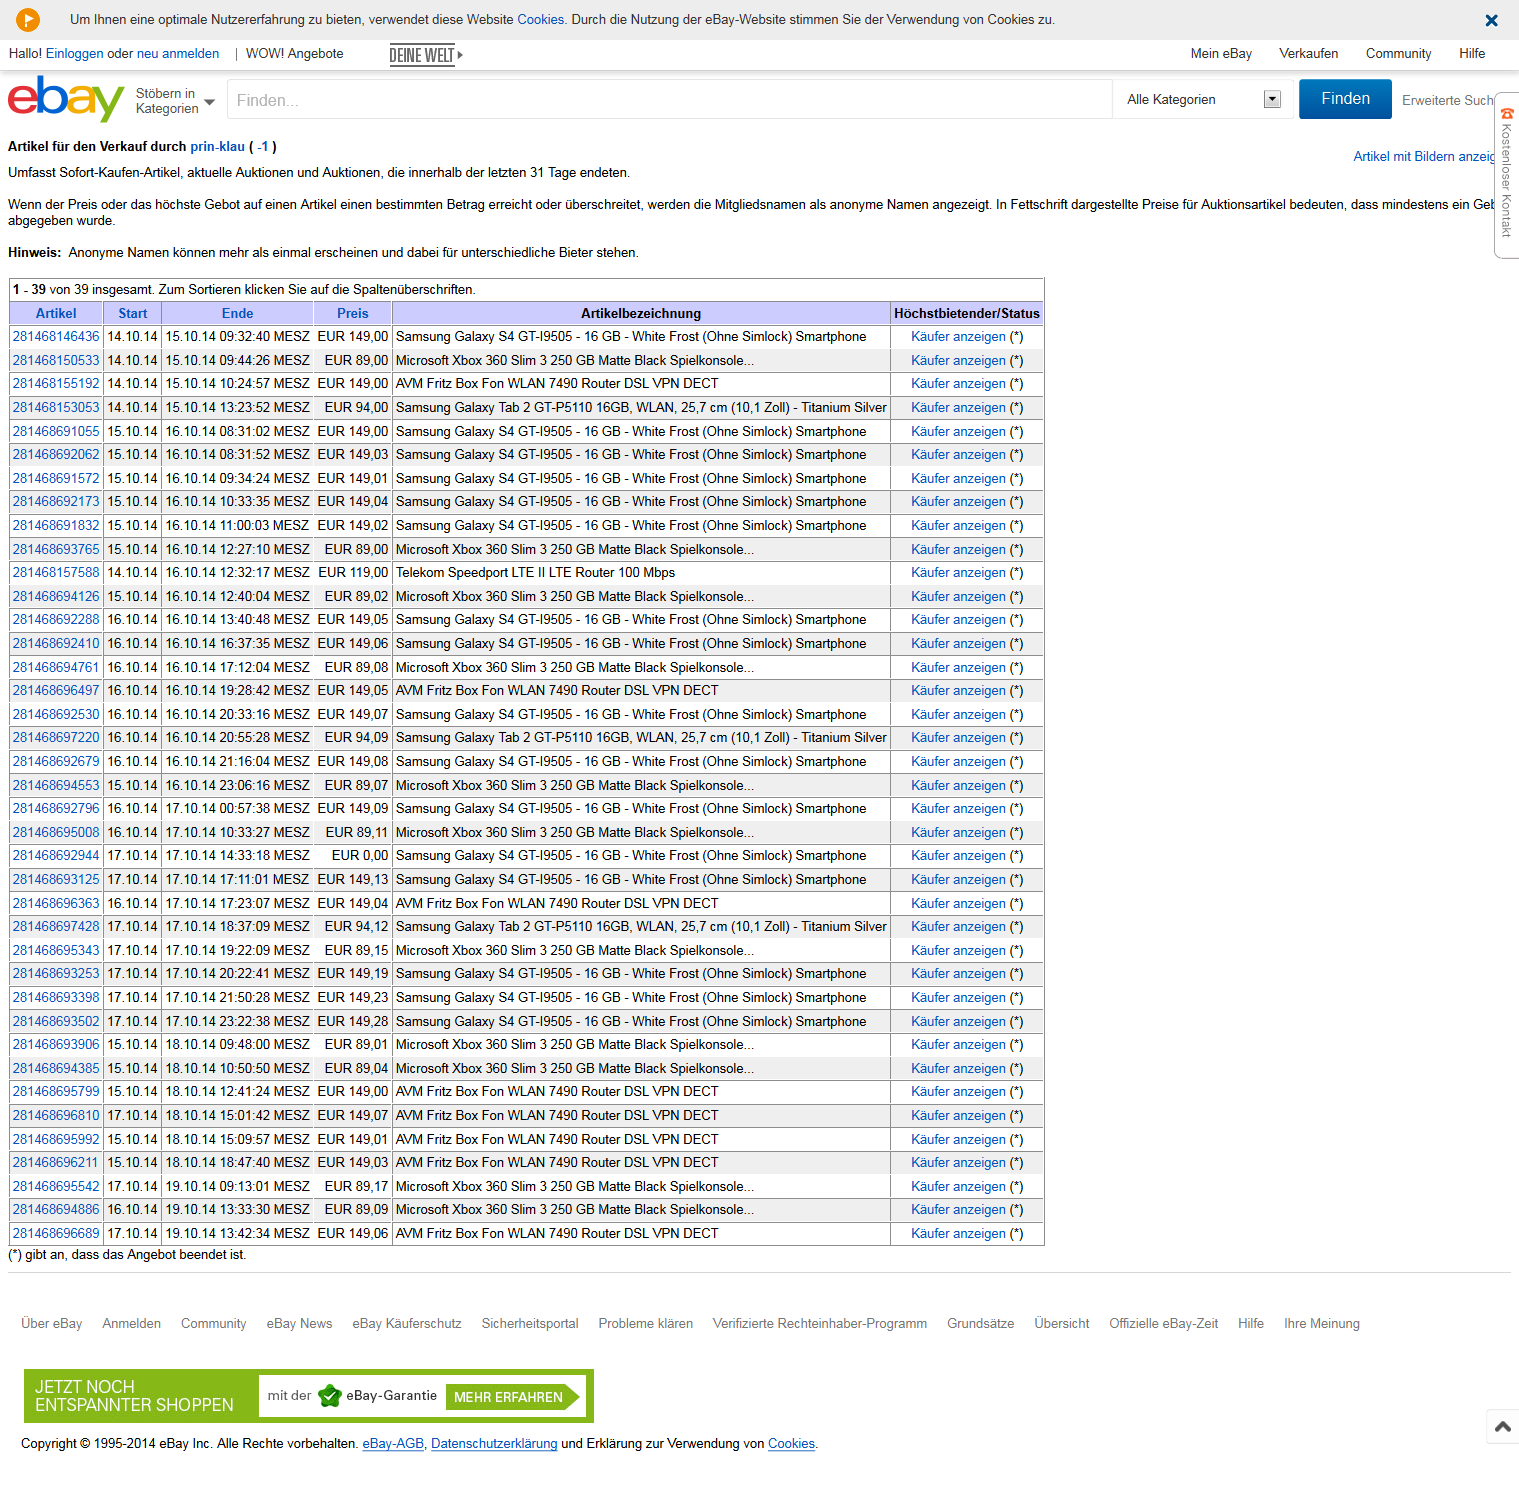The height and width of the screenshot is (1504, 1519).
Task: Click Käufer anzeigen for Telekom Speedport row
Action: point(958,573)
